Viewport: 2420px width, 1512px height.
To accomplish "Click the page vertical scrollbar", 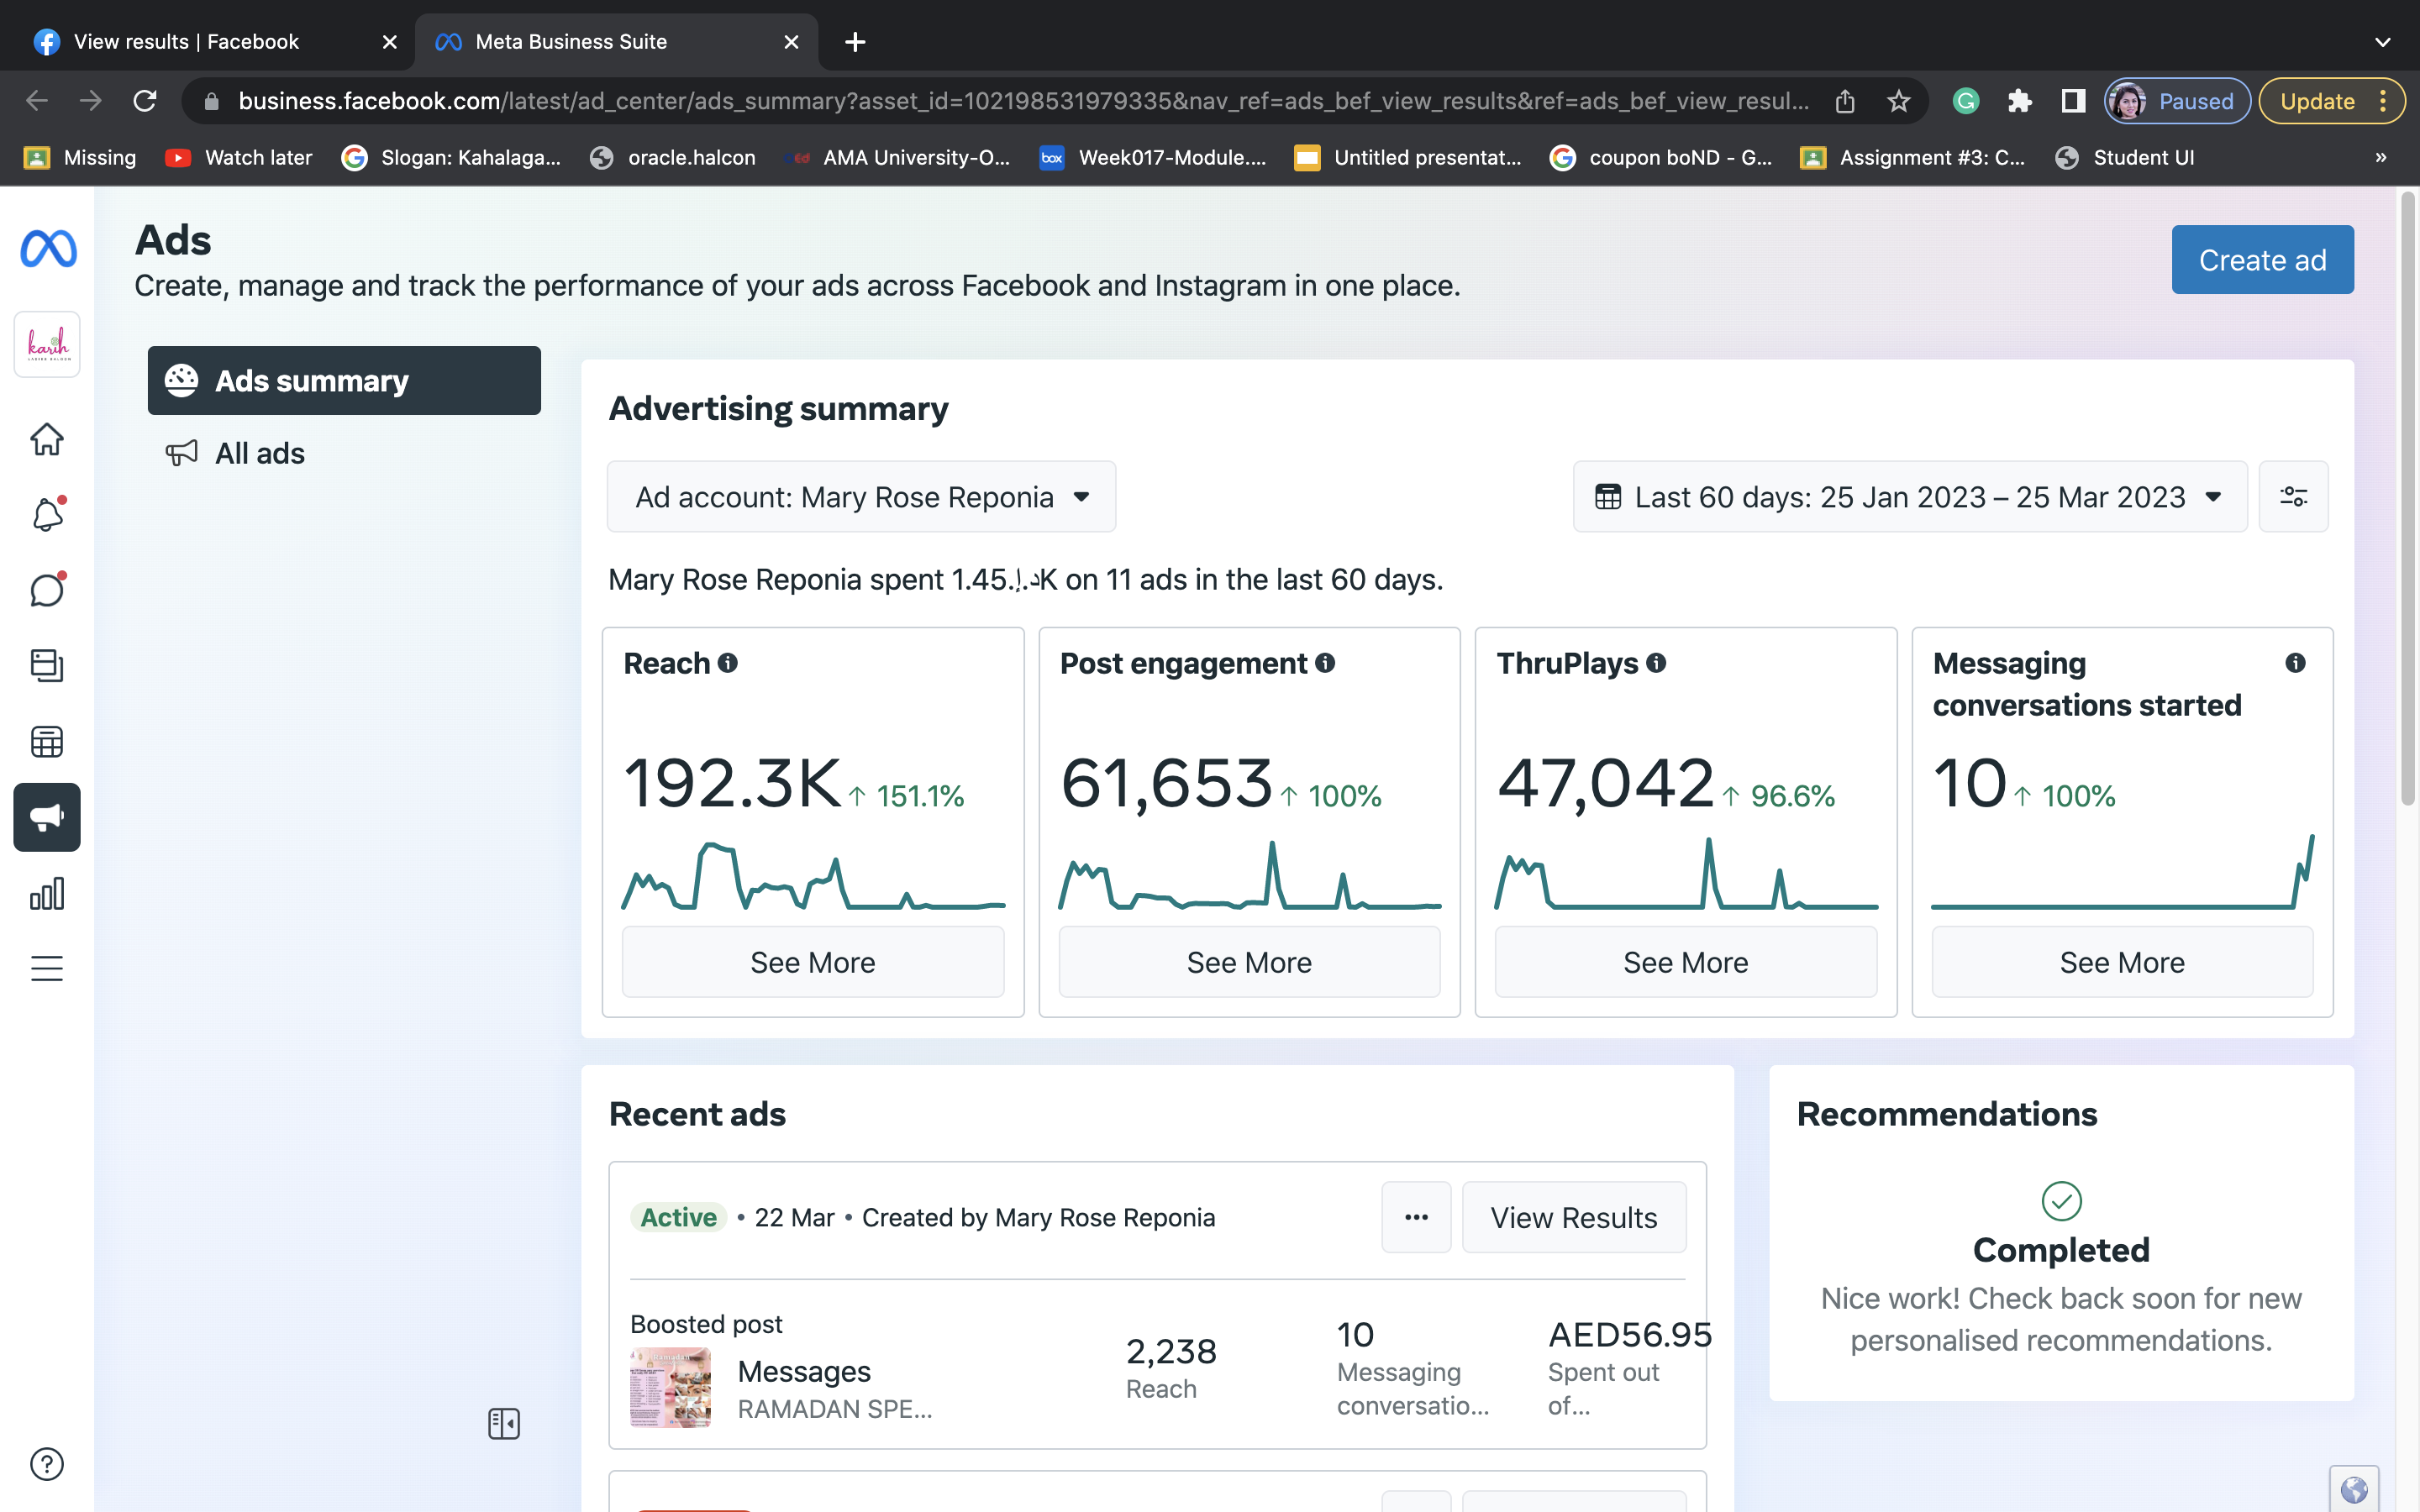I will (x=2407, y=500).
